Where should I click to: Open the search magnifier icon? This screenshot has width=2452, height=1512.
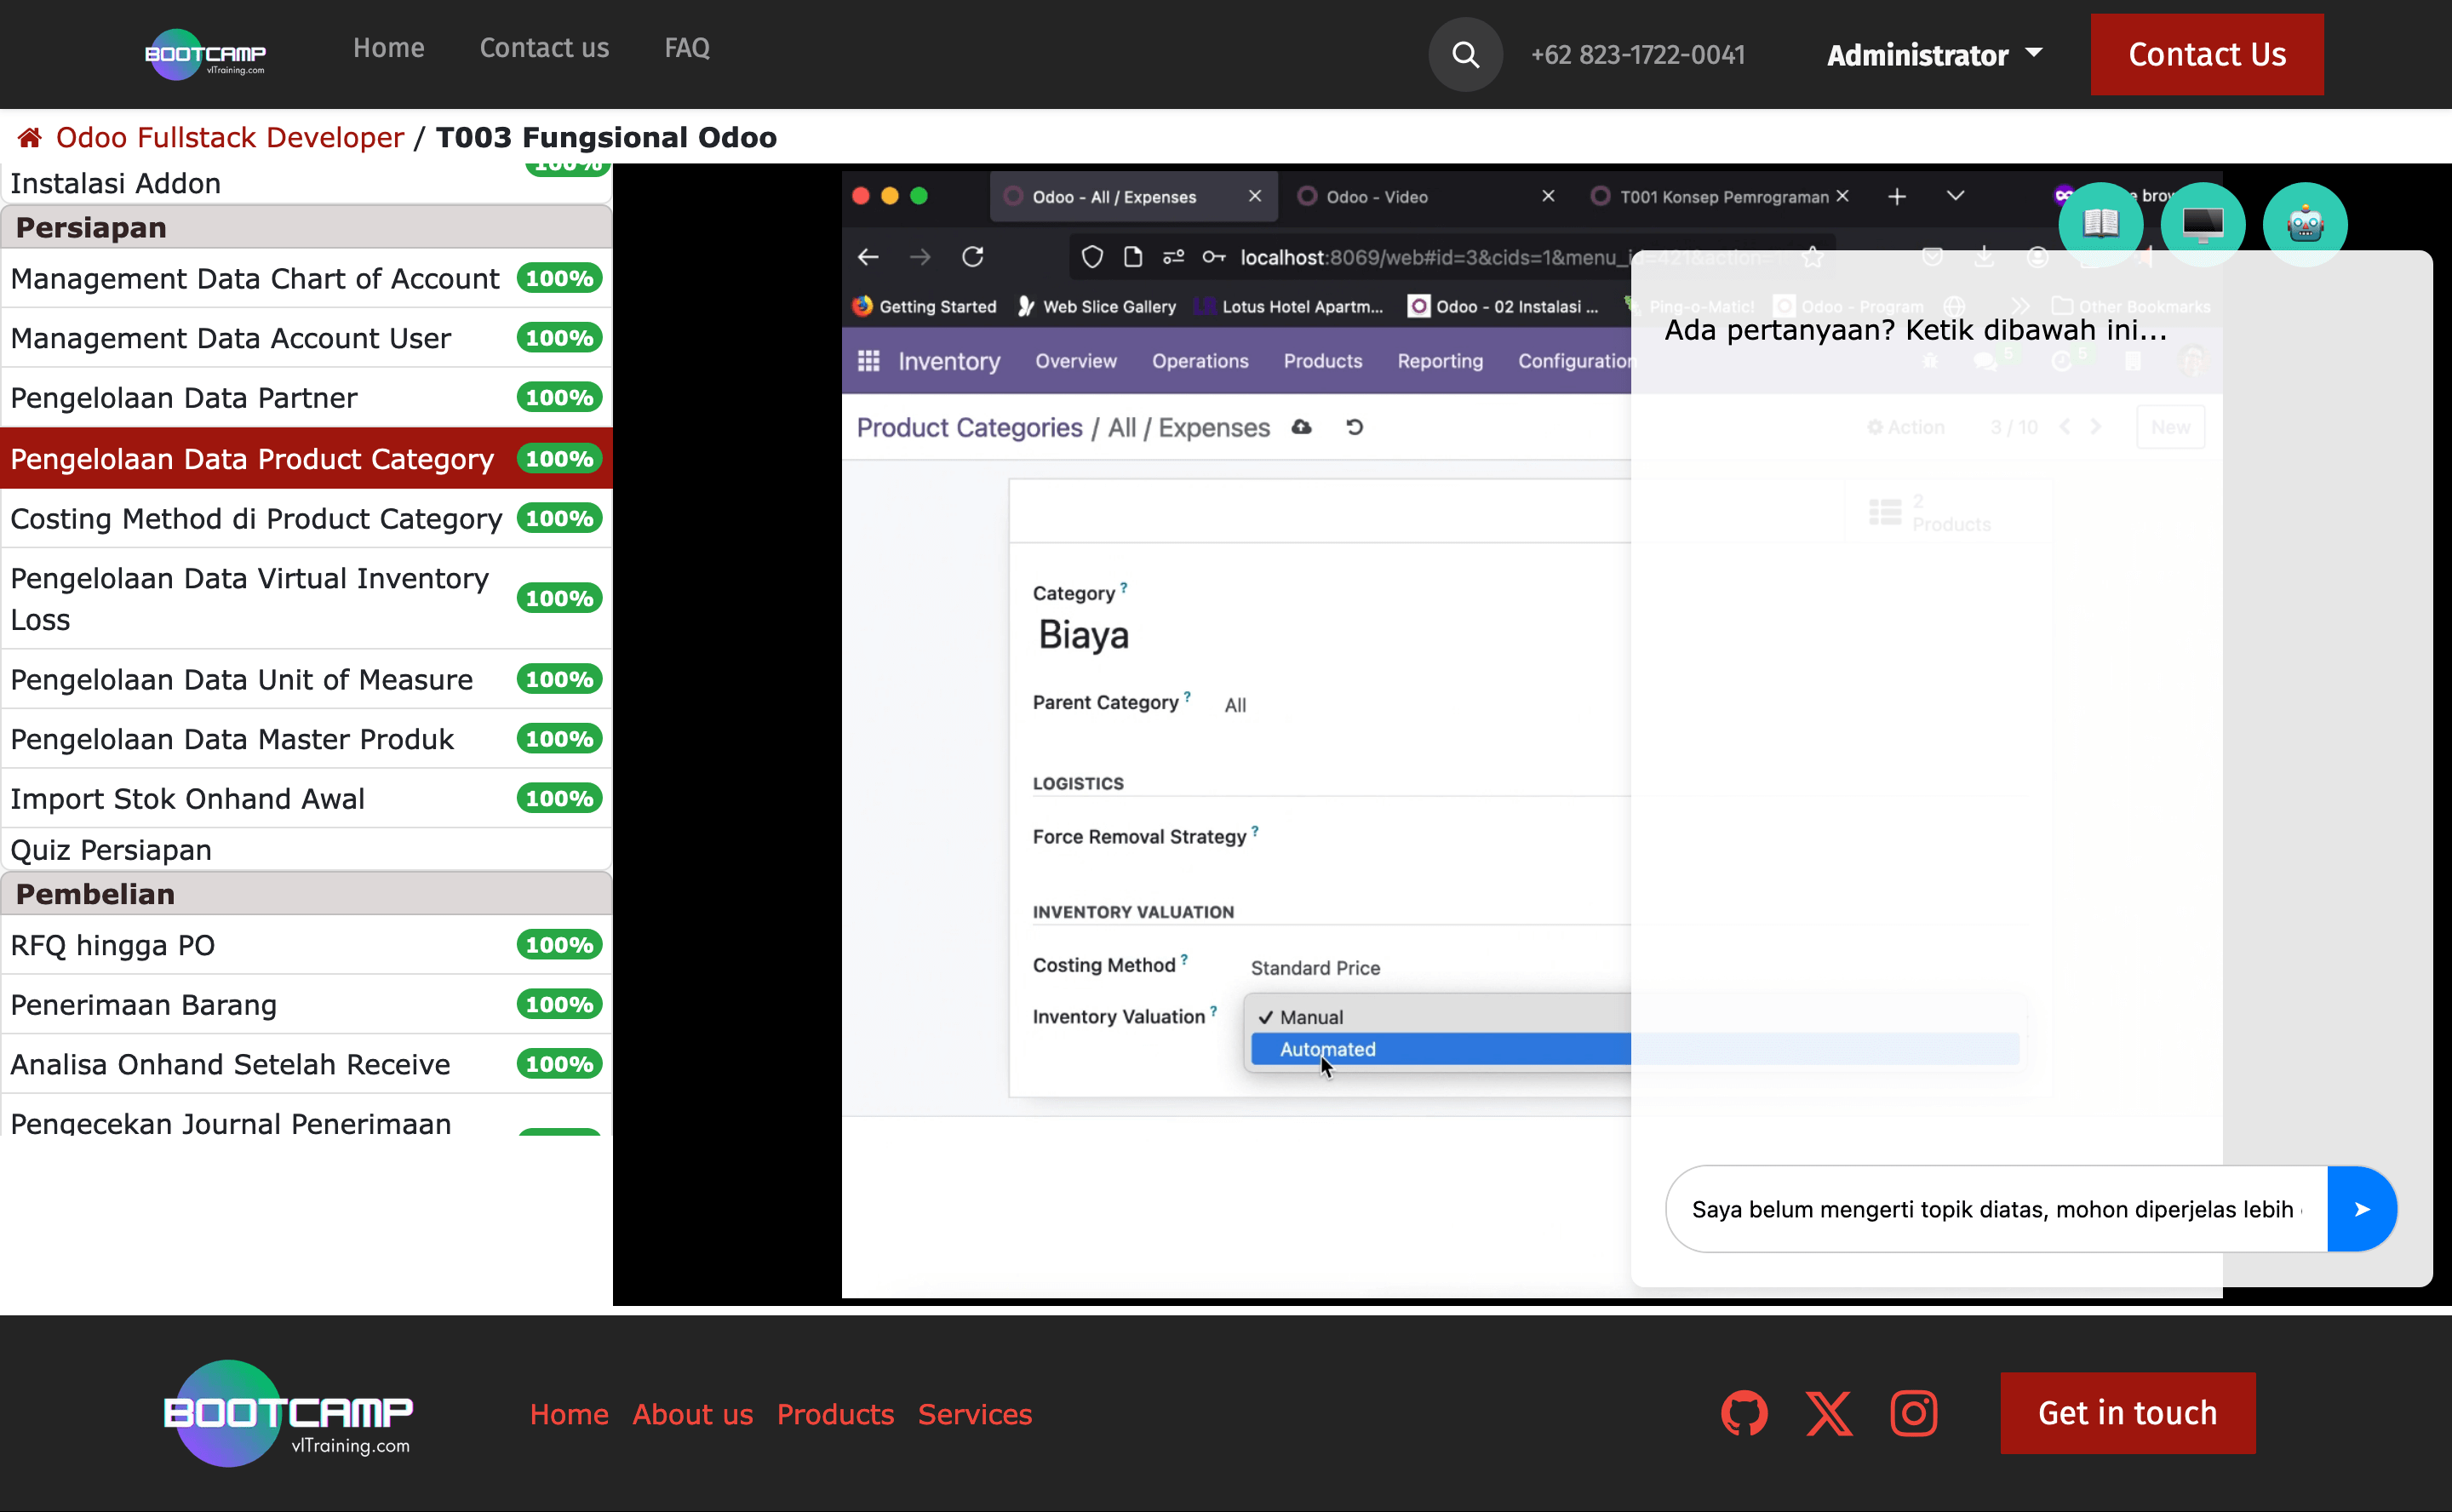click(1465, 55)
